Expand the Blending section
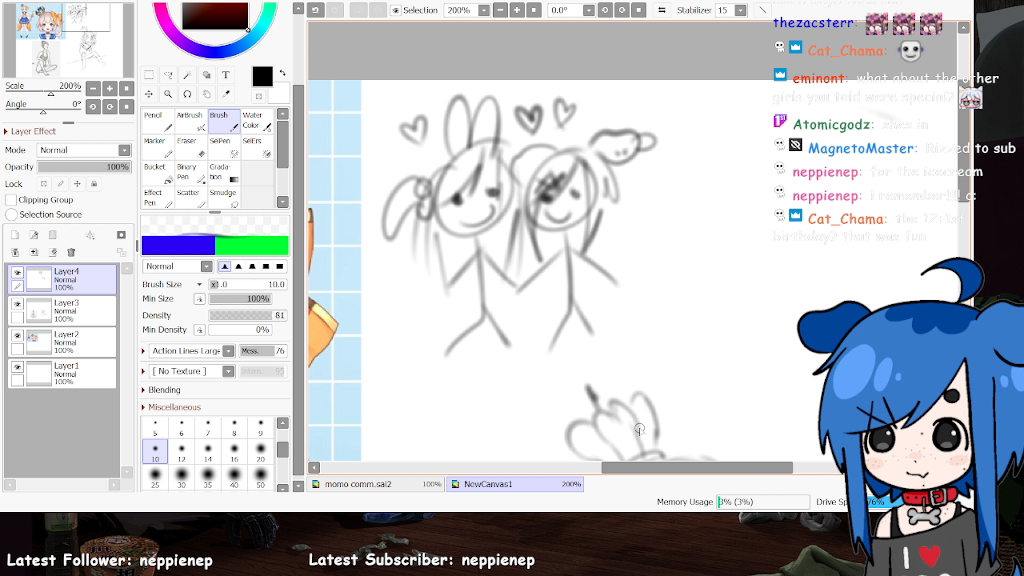Viewport: 1024px width, 576px height. (164, 390)
